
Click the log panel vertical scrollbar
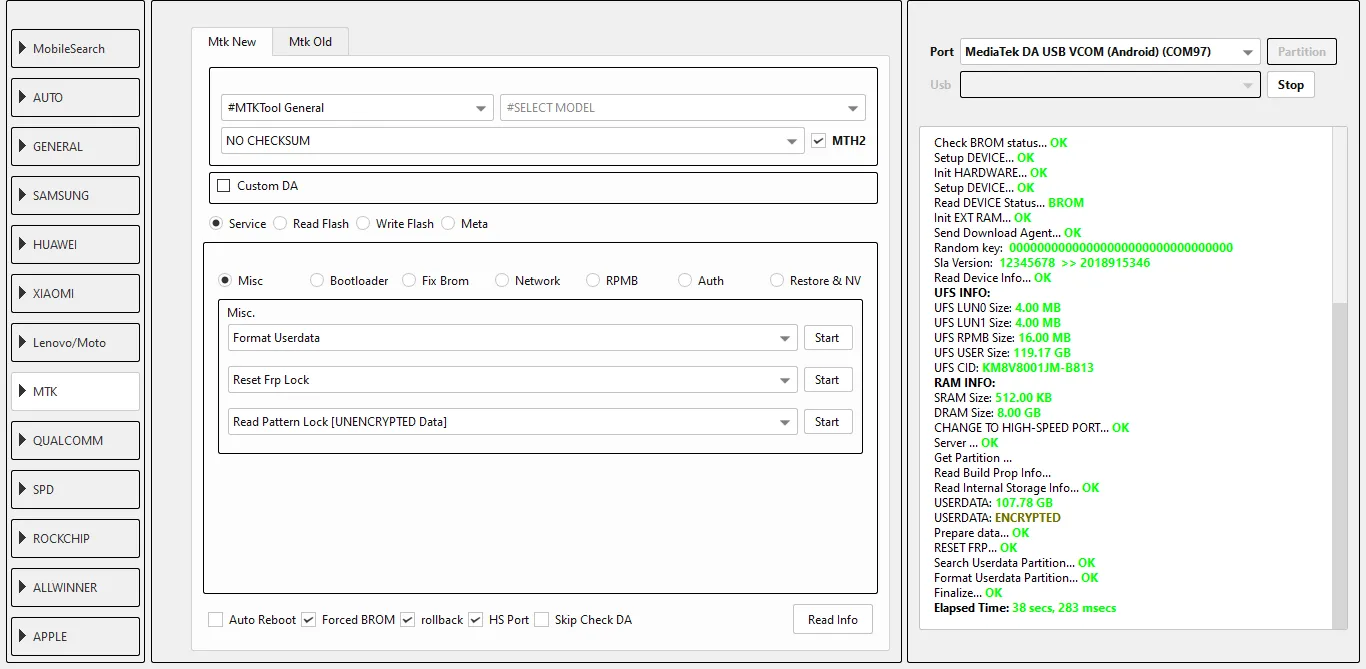pyautogui.click(x=1340, y=460)
